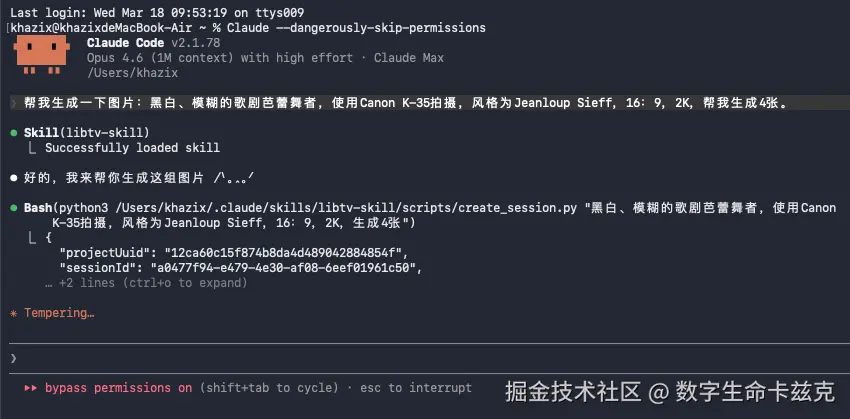850x419 pixels.
Task: Click in the empty prompt input line
Action: tap(400, 358)
